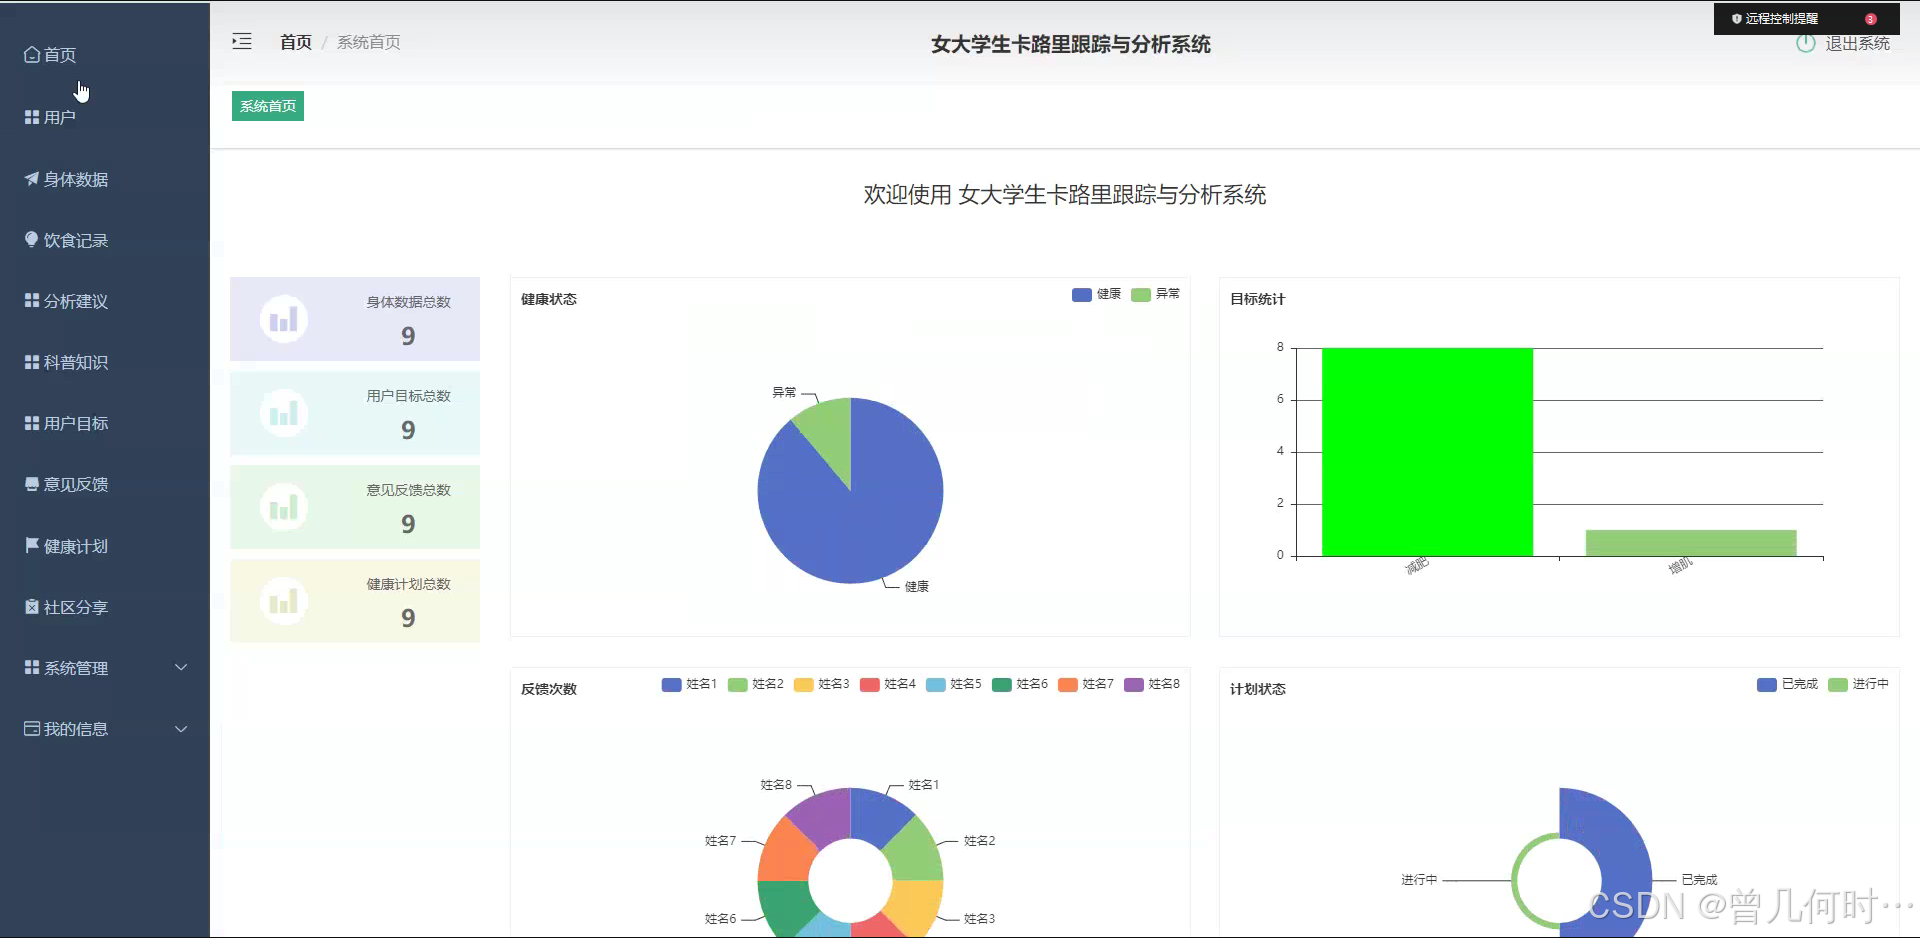Click the chat icon next to 意见反馈
Screen dimensions: 1920x938
coord(32,484)
